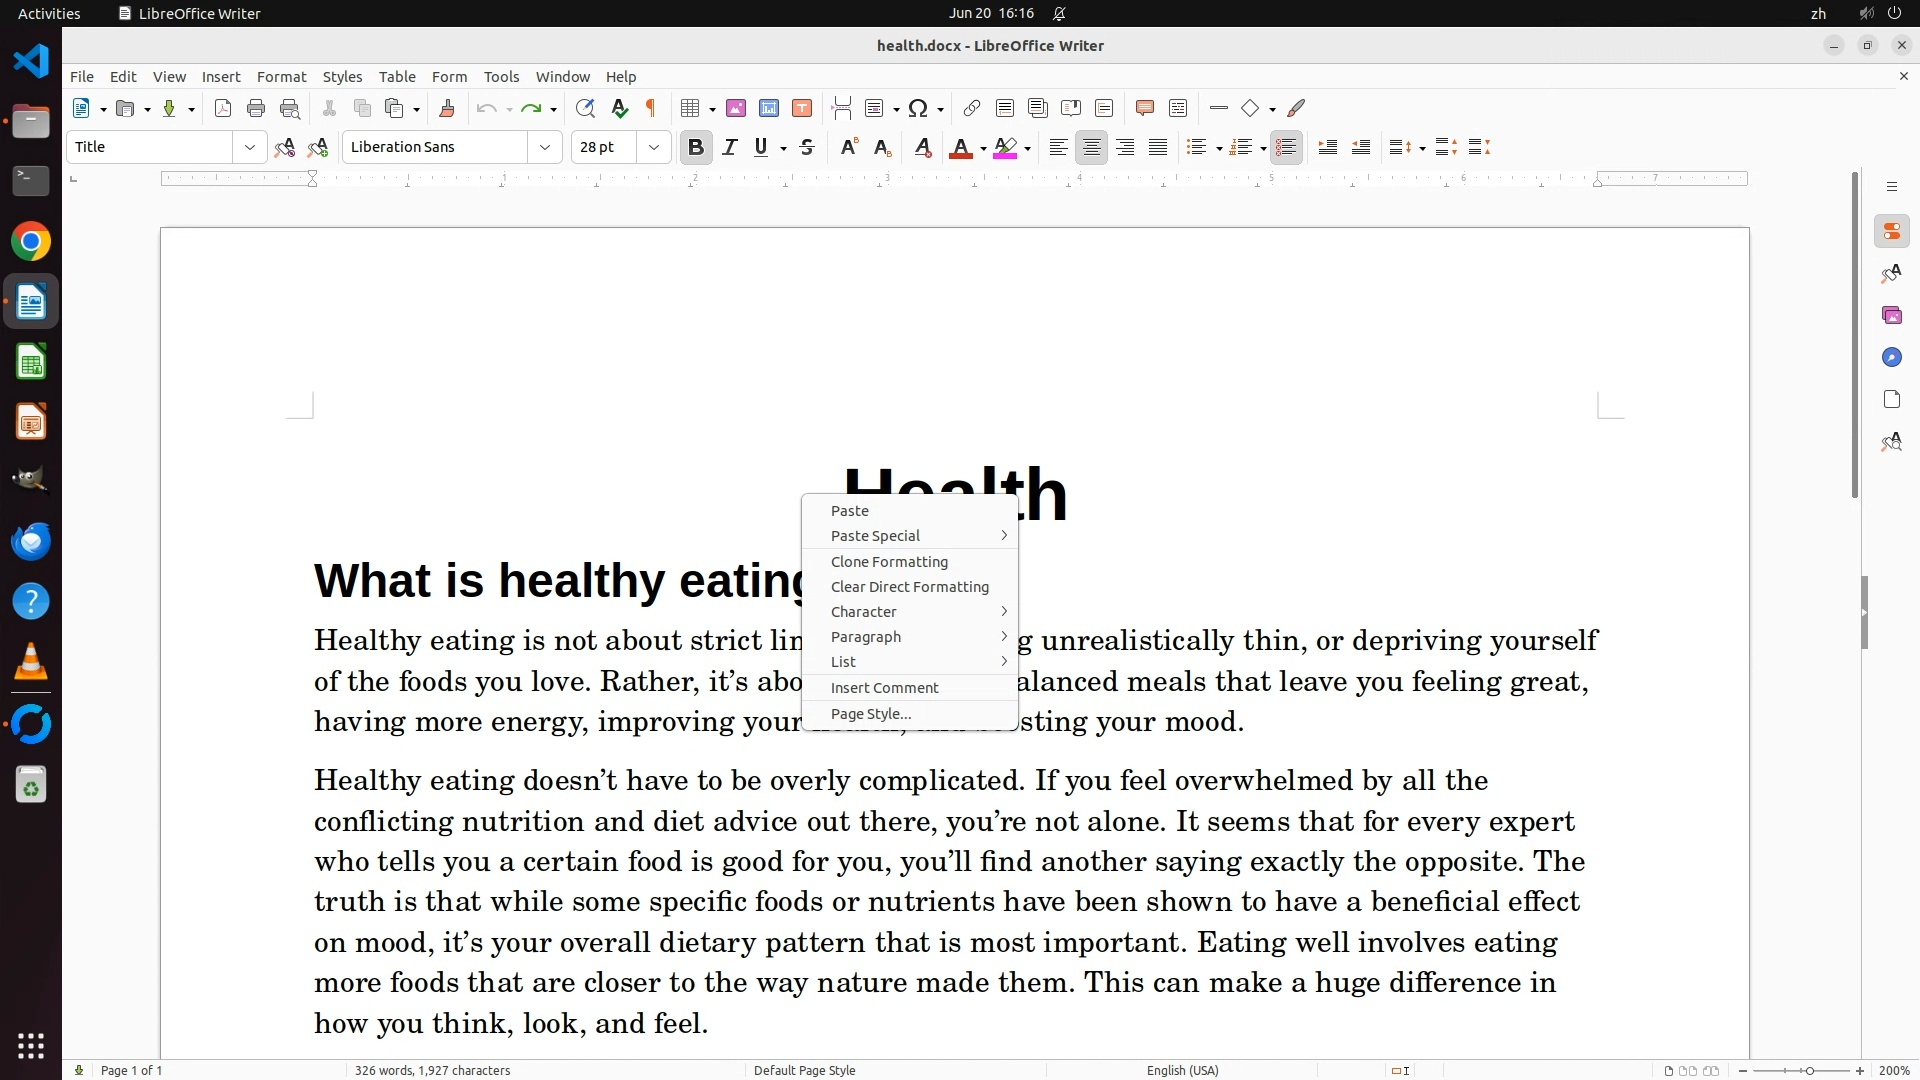Open the Liberation Sans font name dropdown
1920x1080 pixels.
point(544,148)
